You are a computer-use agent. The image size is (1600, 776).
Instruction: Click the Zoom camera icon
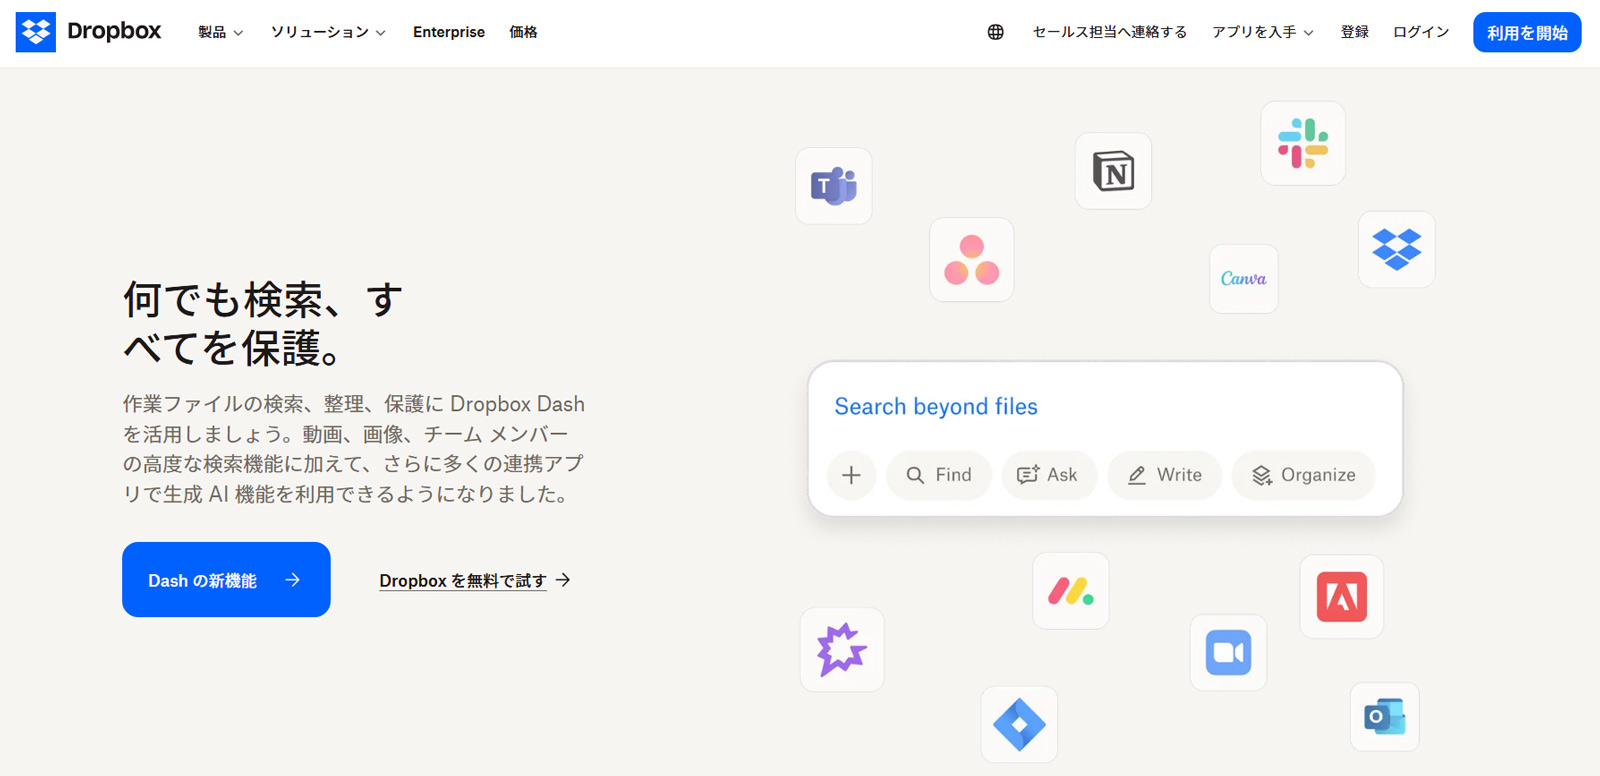tap(1228, 653)
